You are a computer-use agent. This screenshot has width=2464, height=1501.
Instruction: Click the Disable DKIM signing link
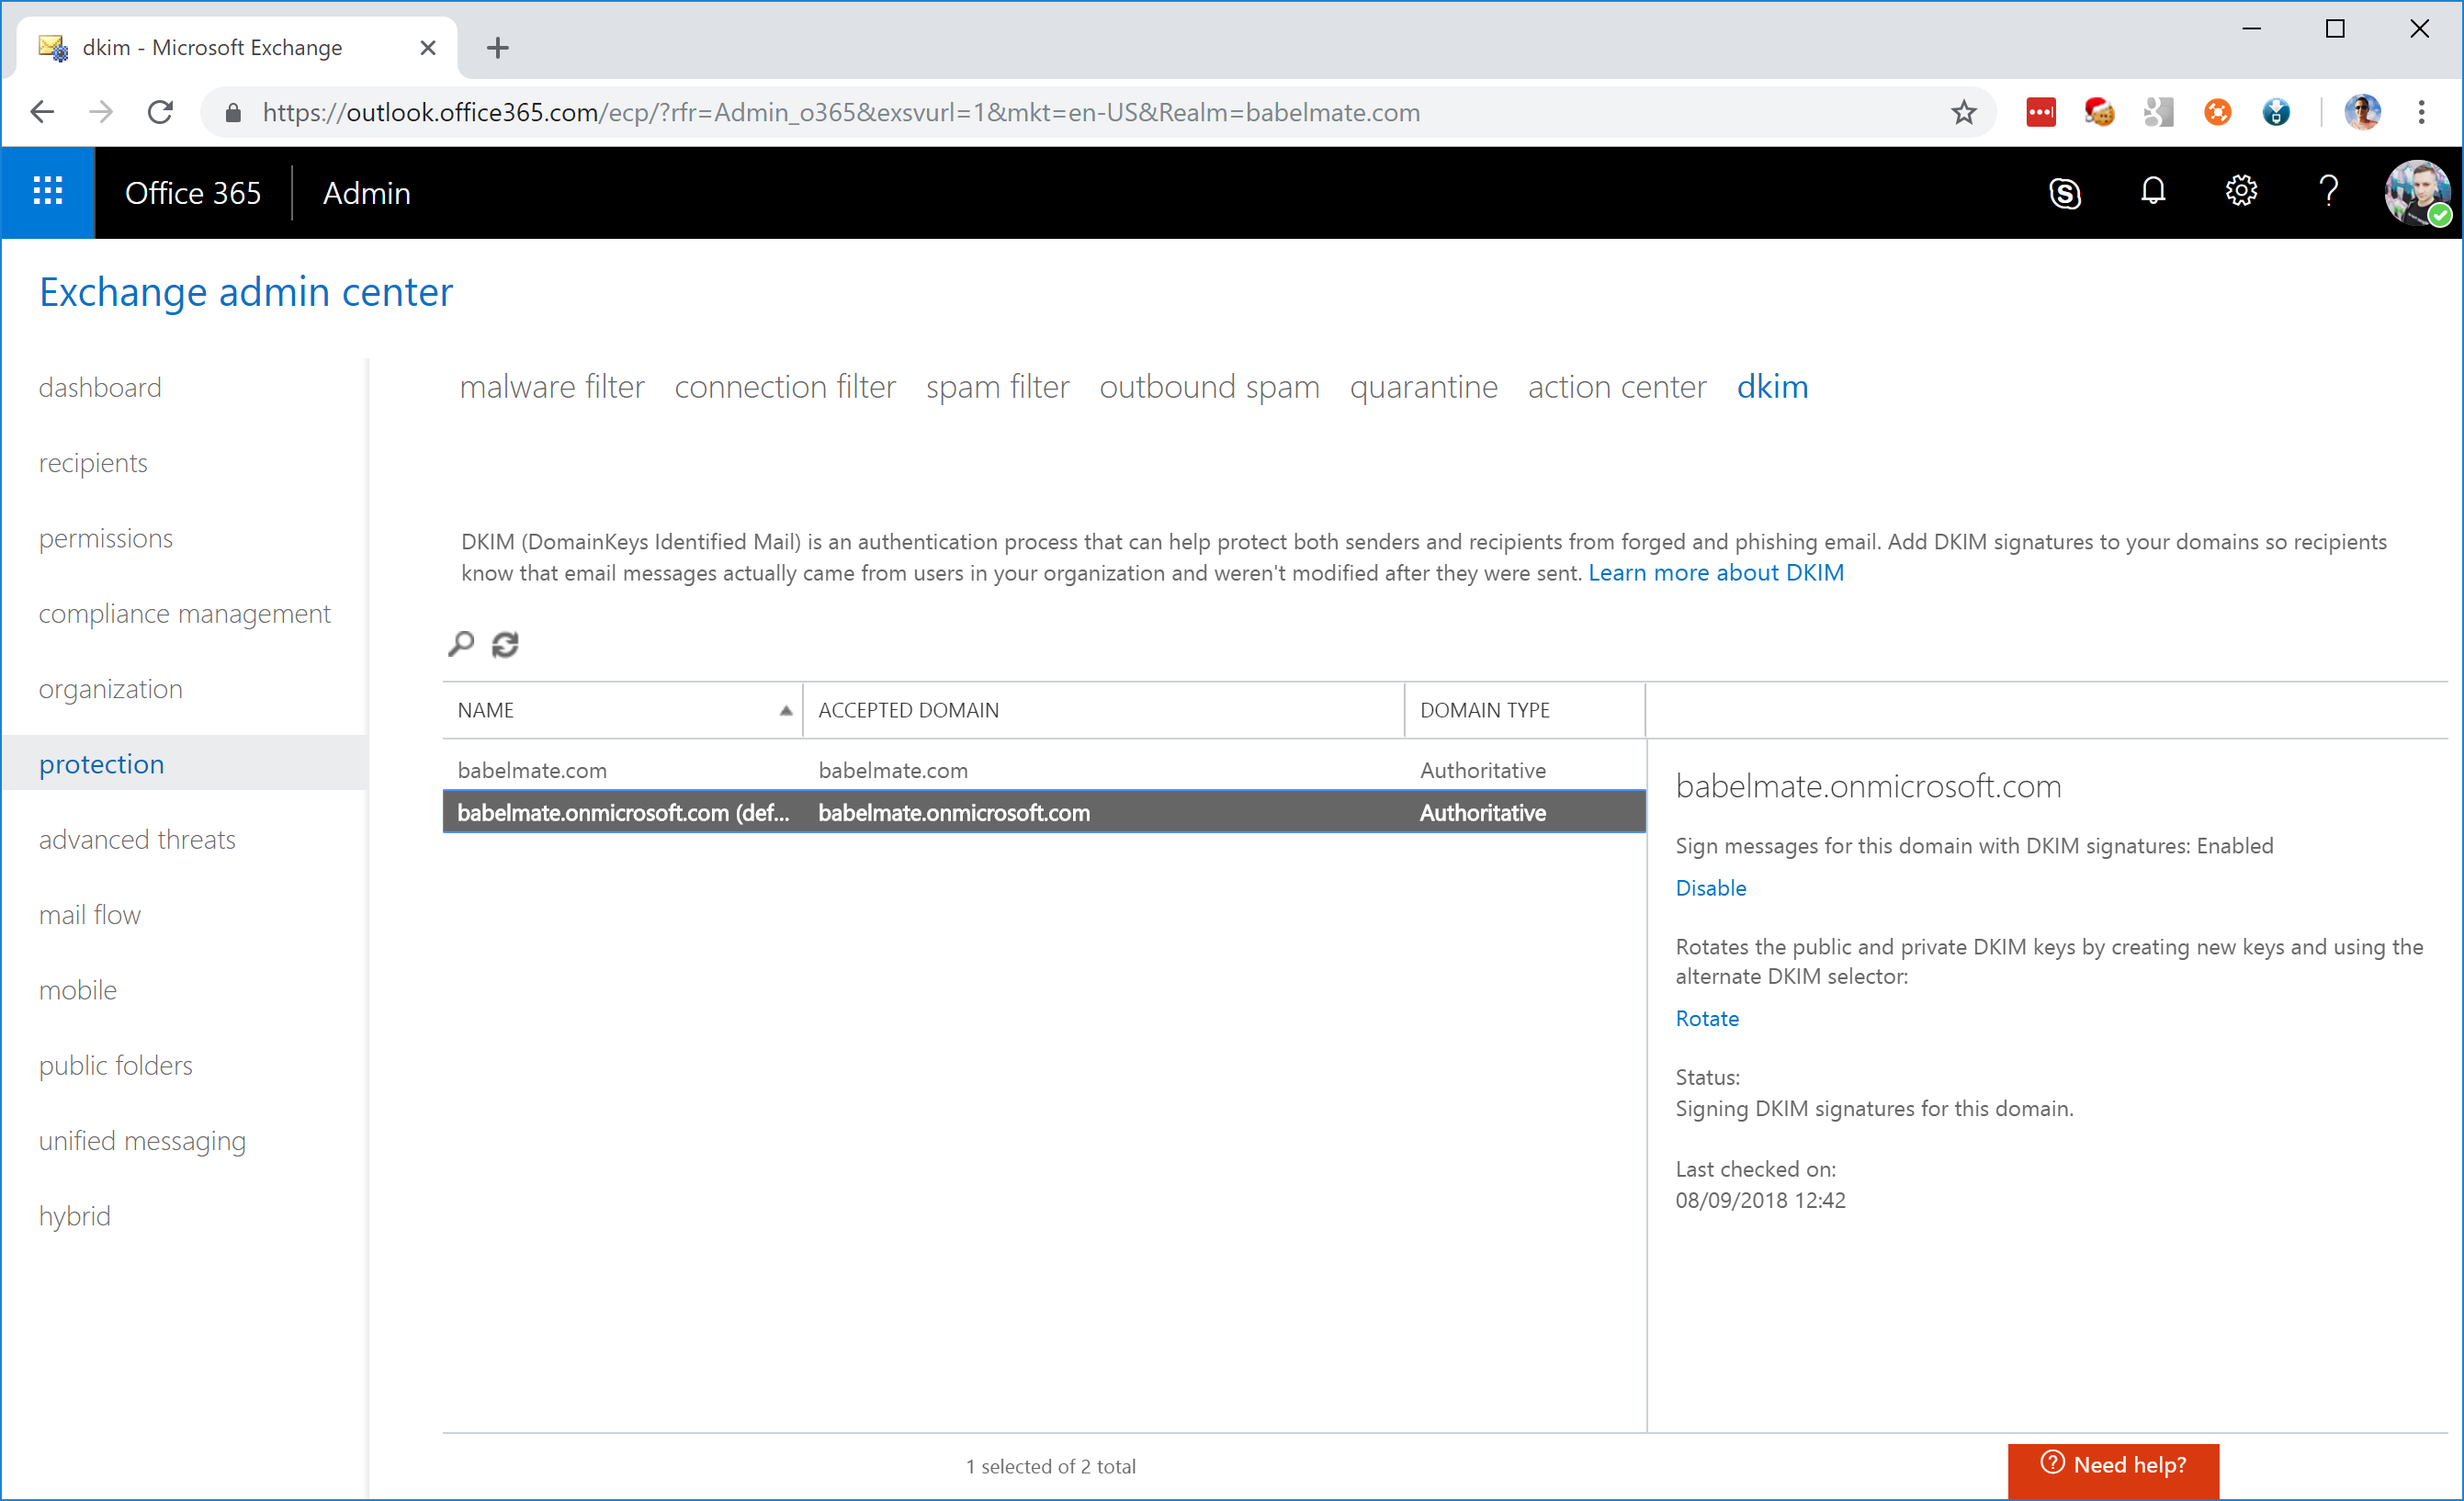pos(1711,888)
